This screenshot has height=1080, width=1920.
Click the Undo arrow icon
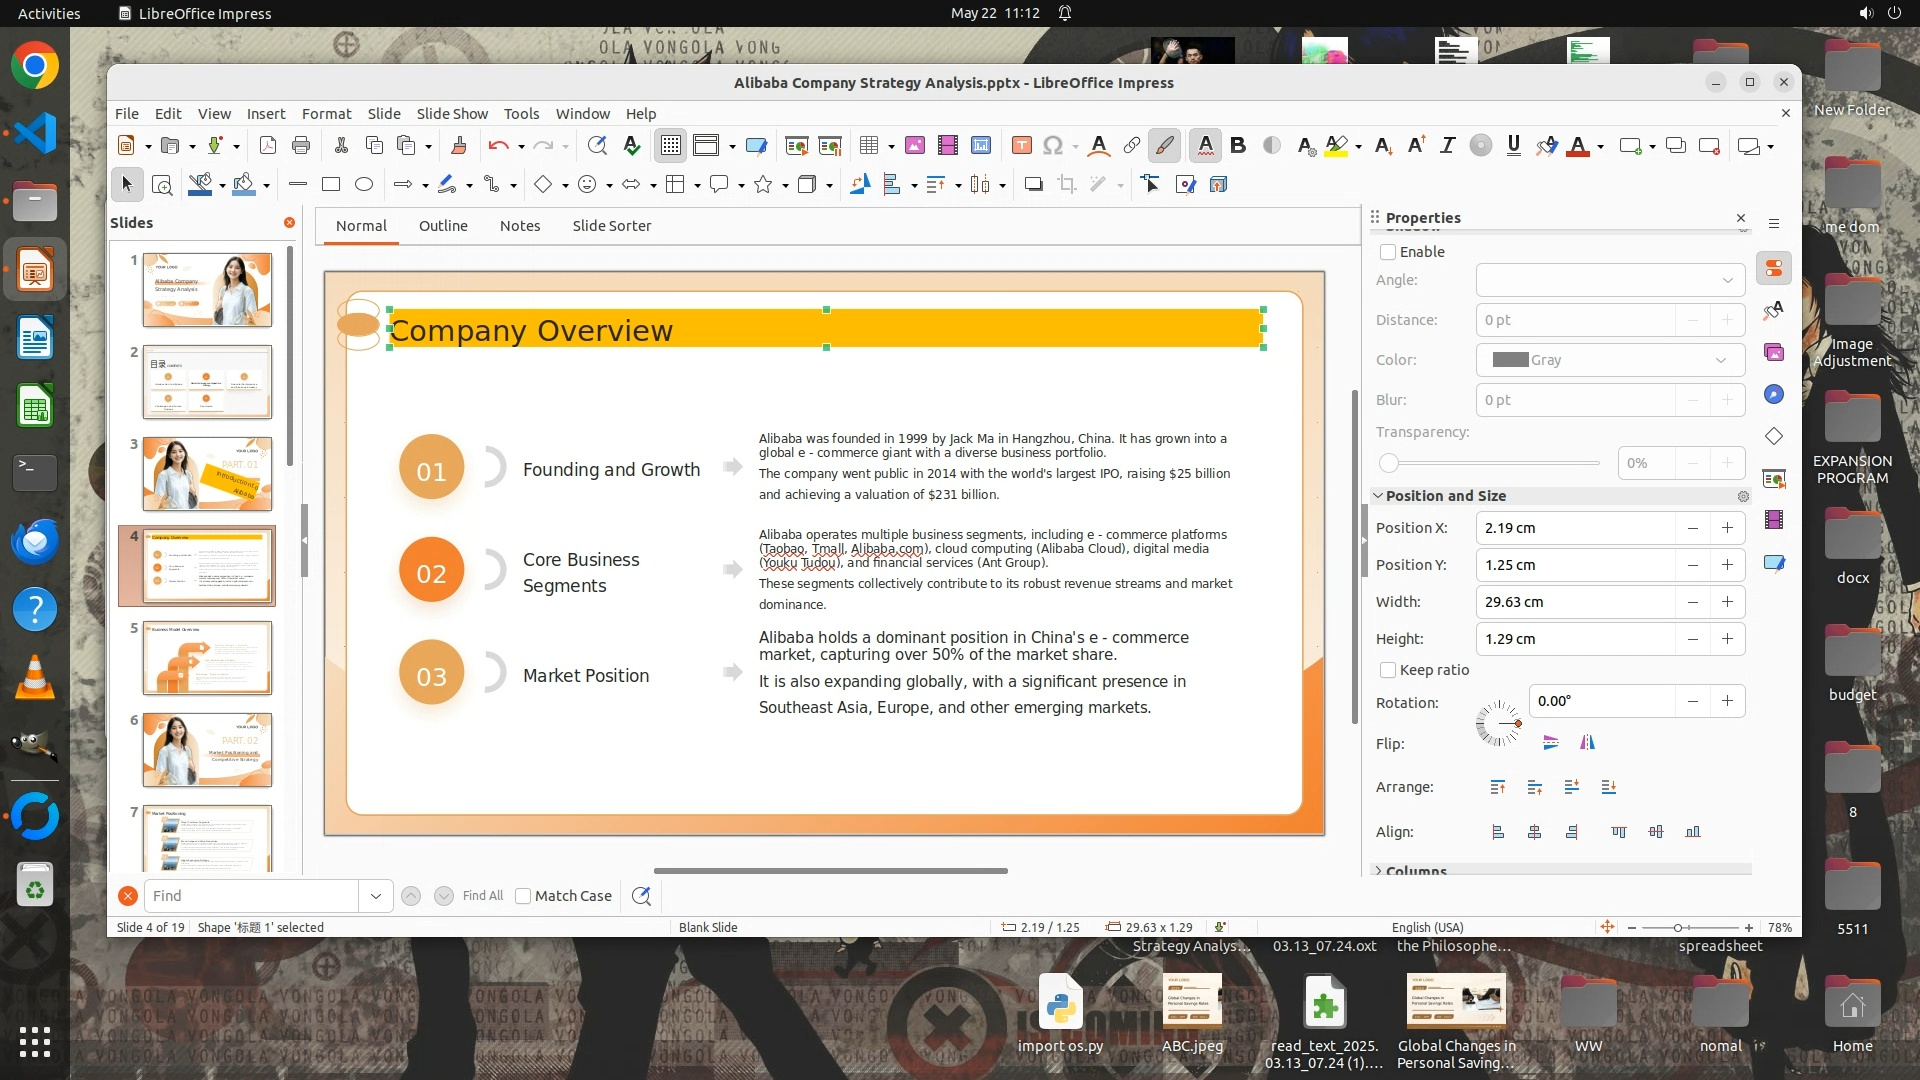point(498,146)
